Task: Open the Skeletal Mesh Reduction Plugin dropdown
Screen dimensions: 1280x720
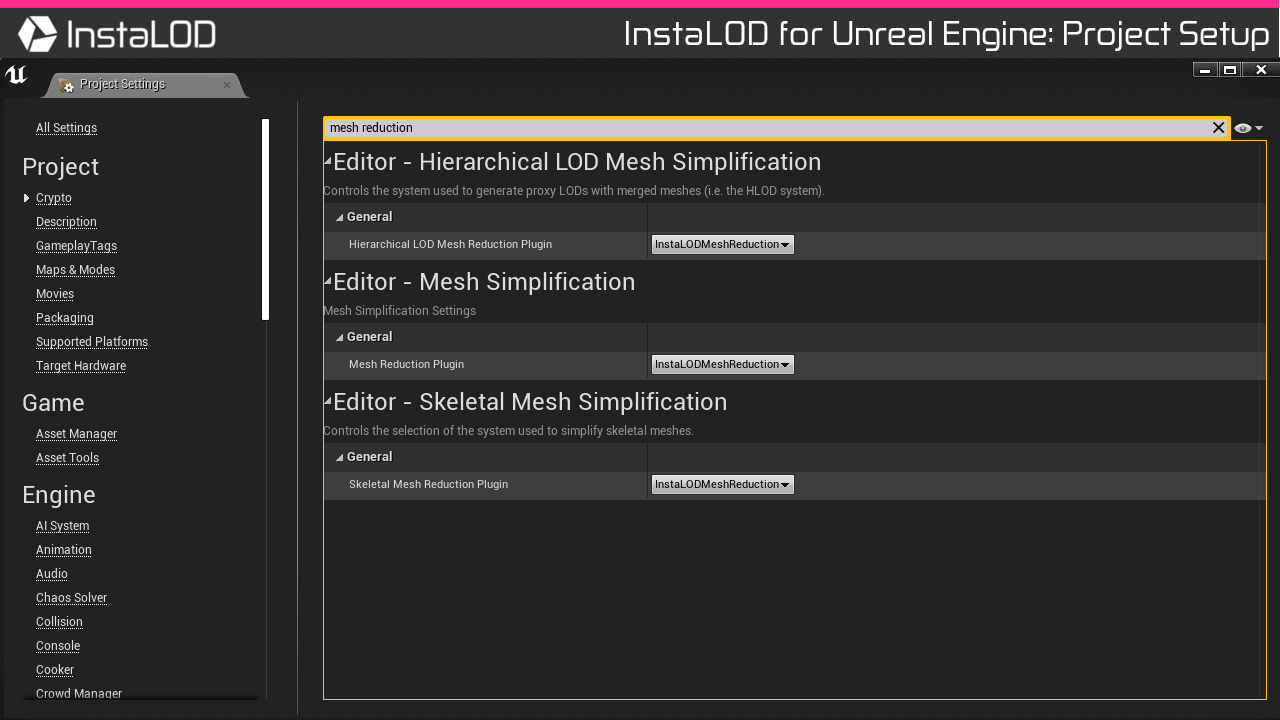Action: click(722, 484)
